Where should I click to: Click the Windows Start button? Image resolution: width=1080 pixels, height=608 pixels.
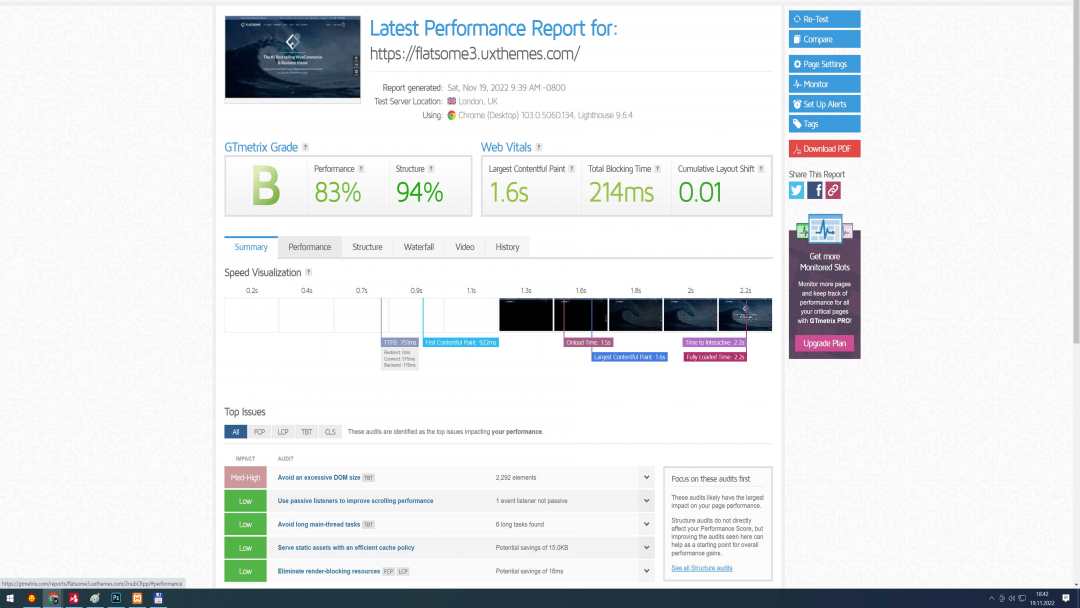click(x=10, y=598)
